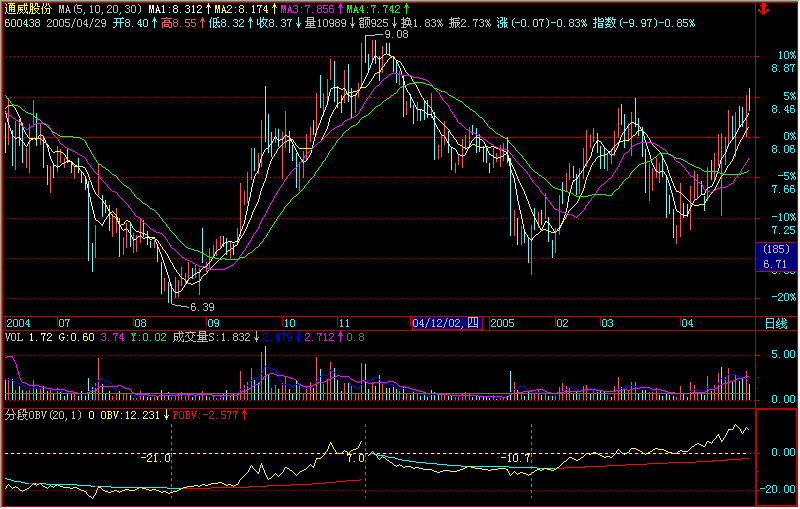Click the 07 month marker on timeline
This screenshot has width=800, height=509.
pyautogui.click(x=64, y=323)
